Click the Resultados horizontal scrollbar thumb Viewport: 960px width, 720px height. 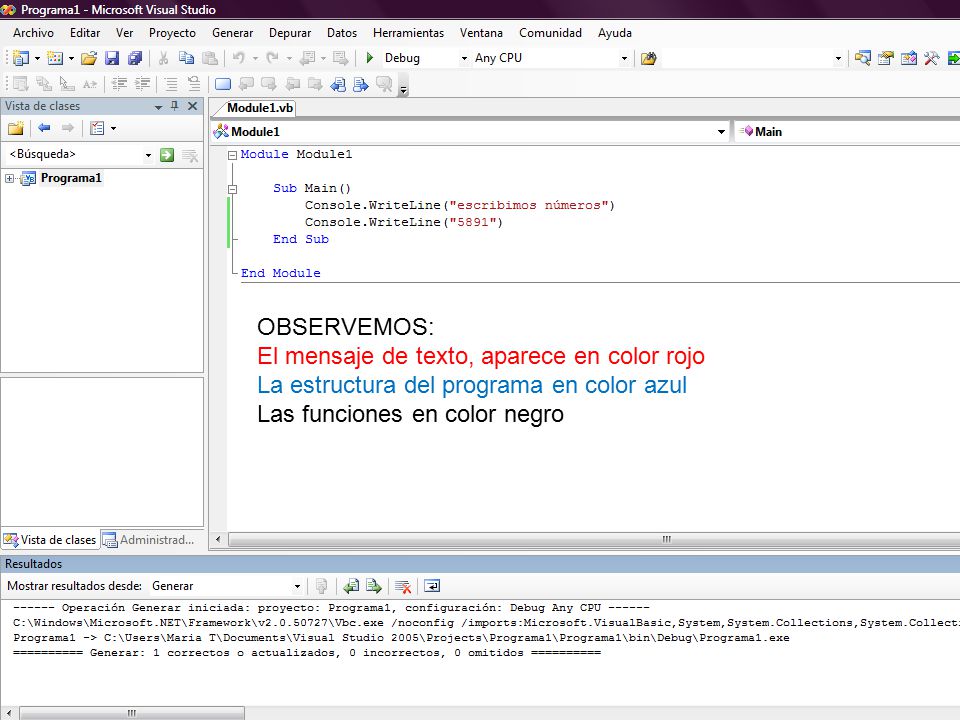tap(132, 713)
